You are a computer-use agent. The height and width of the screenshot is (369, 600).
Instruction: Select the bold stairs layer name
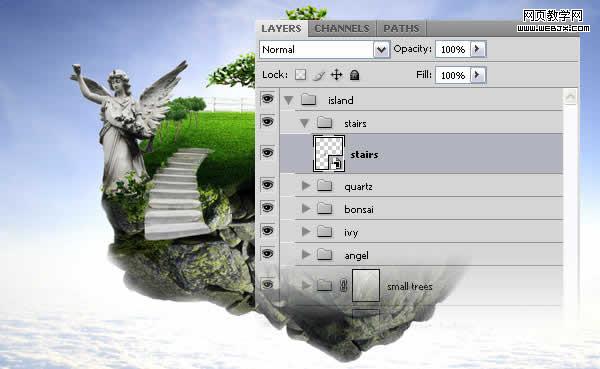(364, 154)
